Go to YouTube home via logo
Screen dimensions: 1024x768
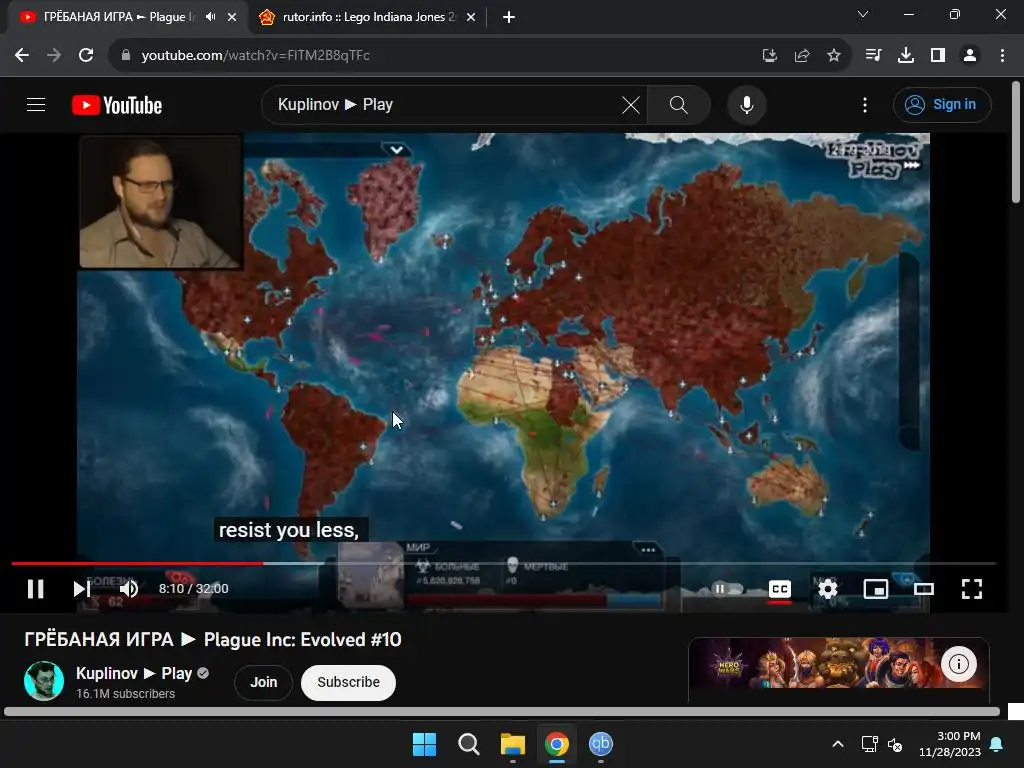[x=117, y=105]
